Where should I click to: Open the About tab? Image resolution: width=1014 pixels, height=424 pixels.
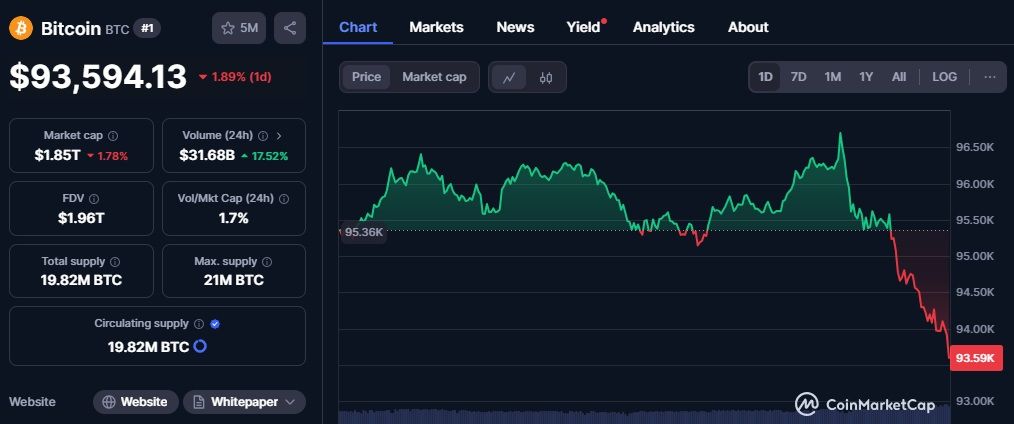(748, 27)
